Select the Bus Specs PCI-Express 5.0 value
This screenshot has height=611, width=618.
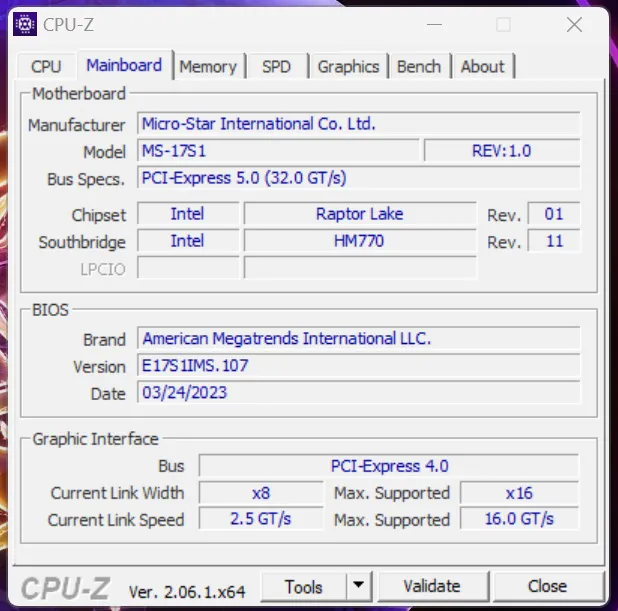coord(358,178)
